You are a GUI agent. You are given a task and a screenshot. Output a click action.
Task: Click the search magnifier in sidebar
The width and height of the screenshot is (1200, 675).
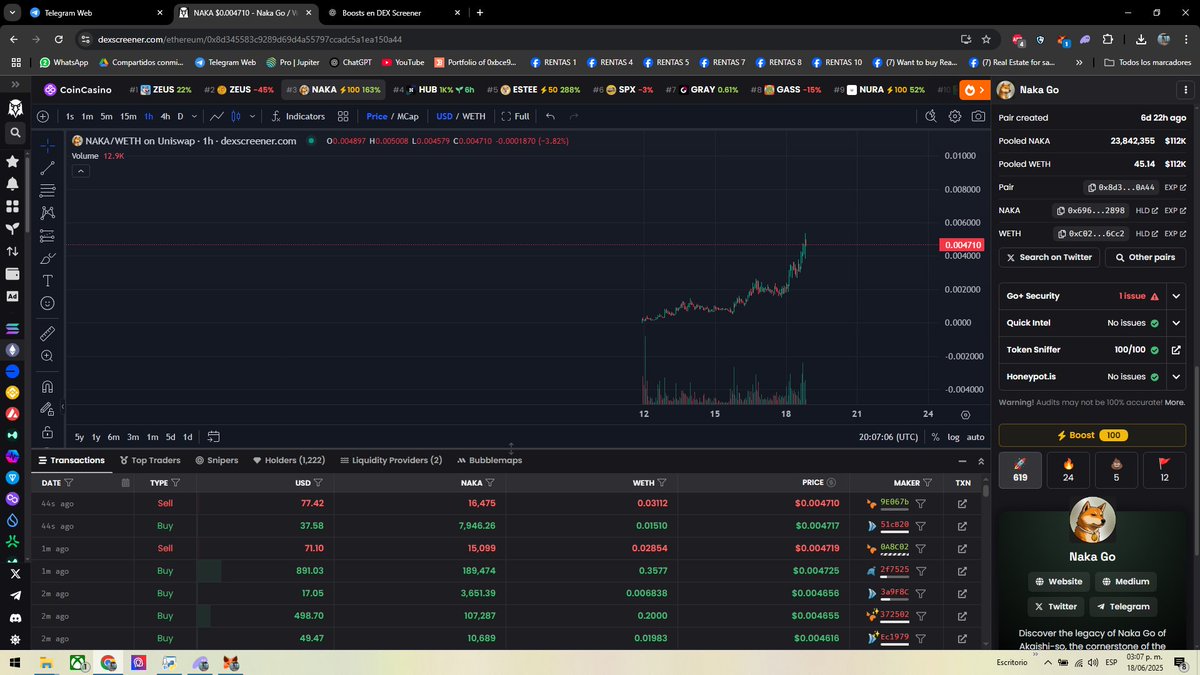pos(15,132)
